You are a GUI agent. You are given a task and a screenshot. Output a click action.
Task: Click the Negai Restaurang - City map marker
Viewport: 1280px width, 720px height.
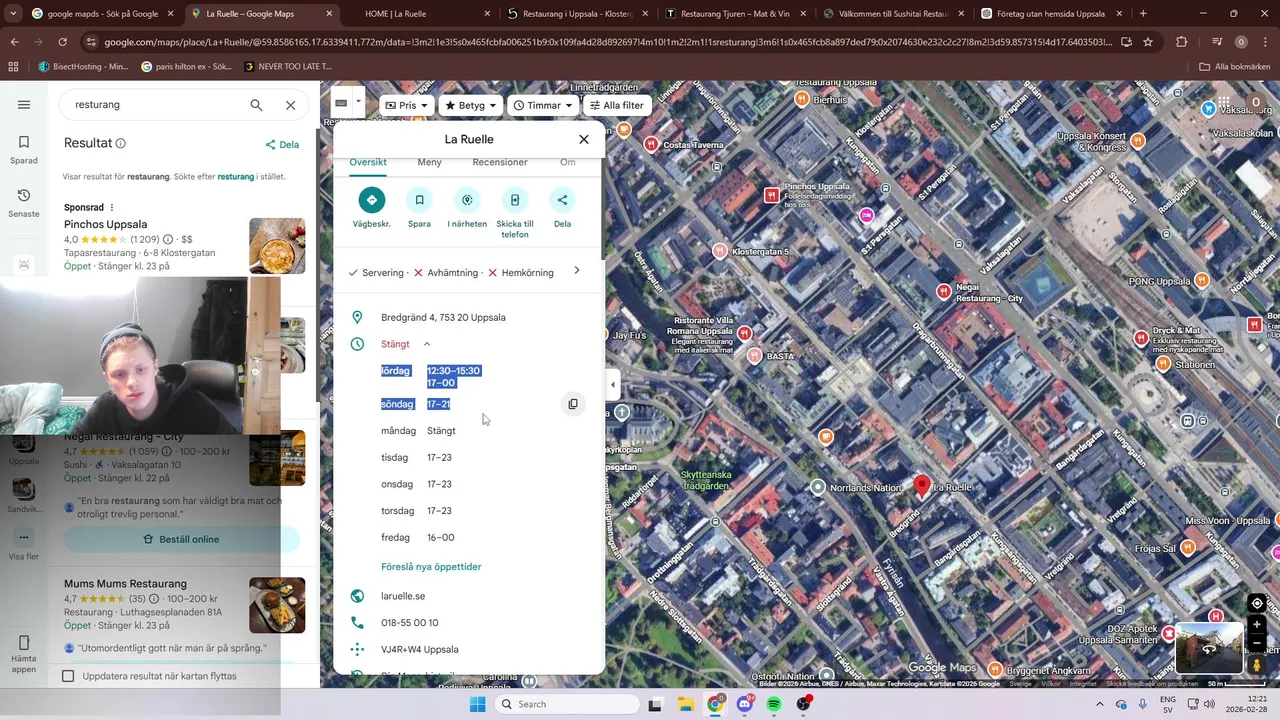(x=943, y=291)
